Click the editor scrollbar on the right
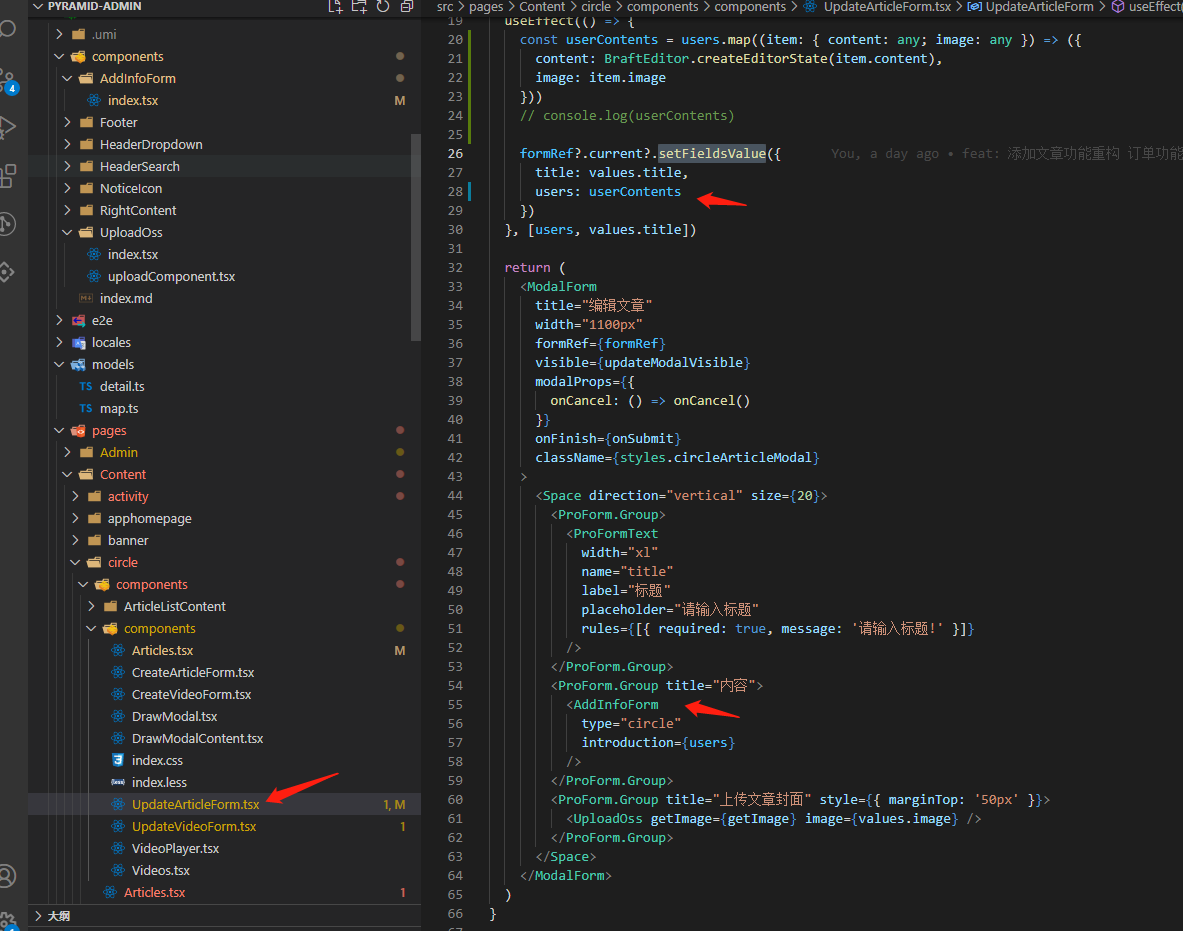The image size is (1183, 931). [1178, 300]
